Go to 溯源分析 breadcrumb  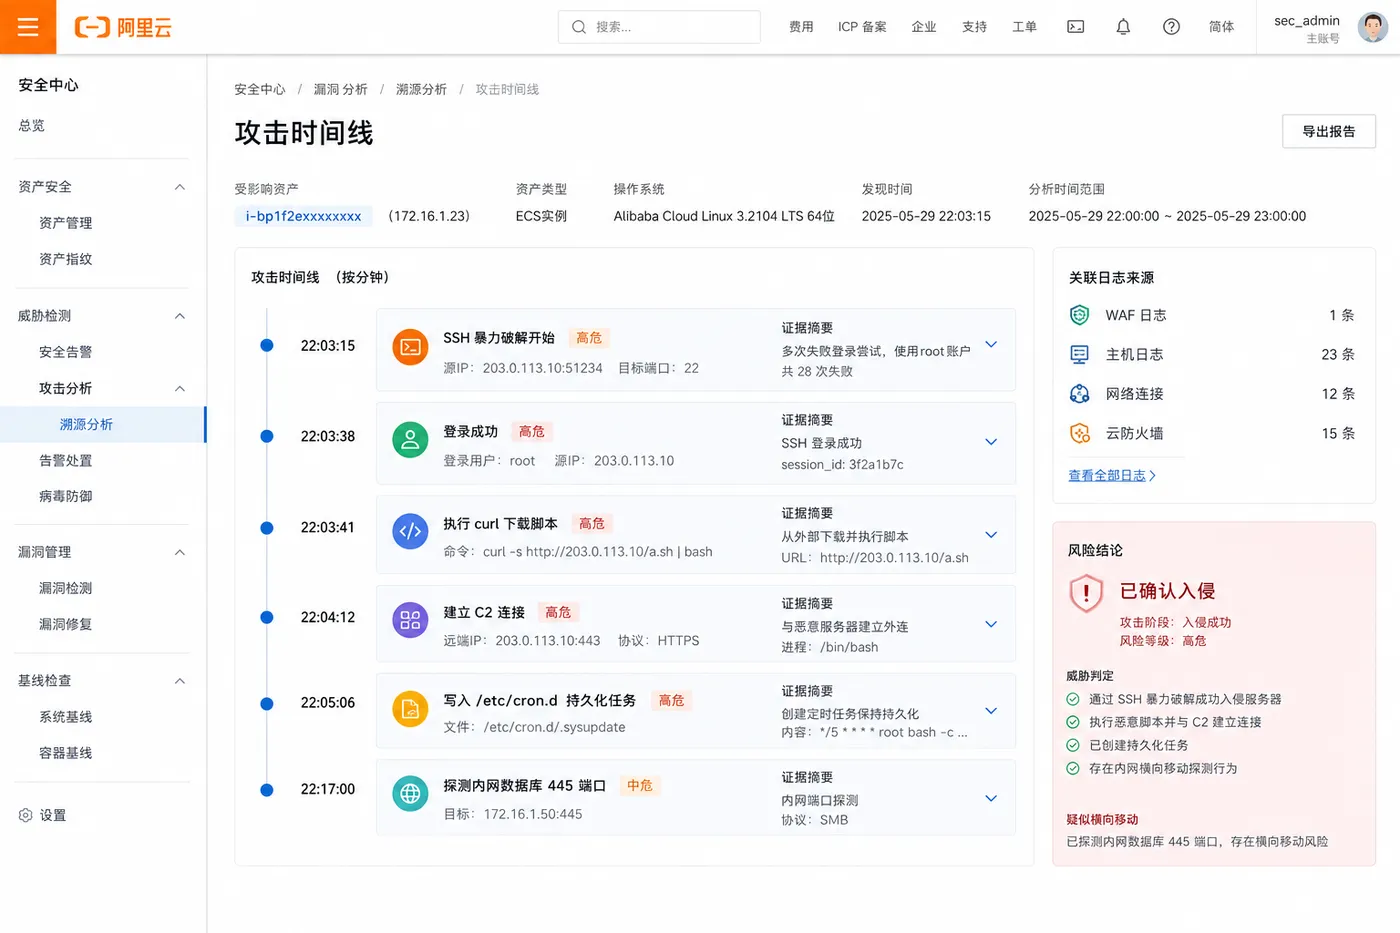pos(422,89)
